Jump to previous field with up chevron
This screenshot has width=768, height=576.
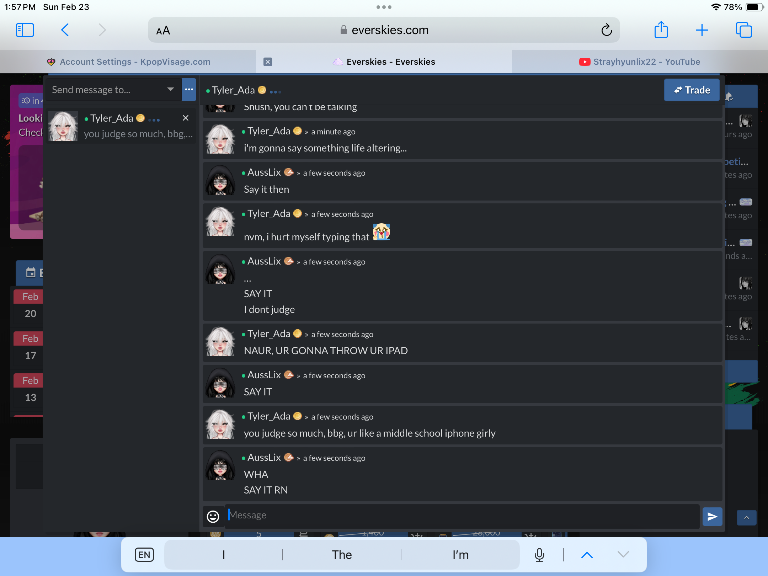587,555
